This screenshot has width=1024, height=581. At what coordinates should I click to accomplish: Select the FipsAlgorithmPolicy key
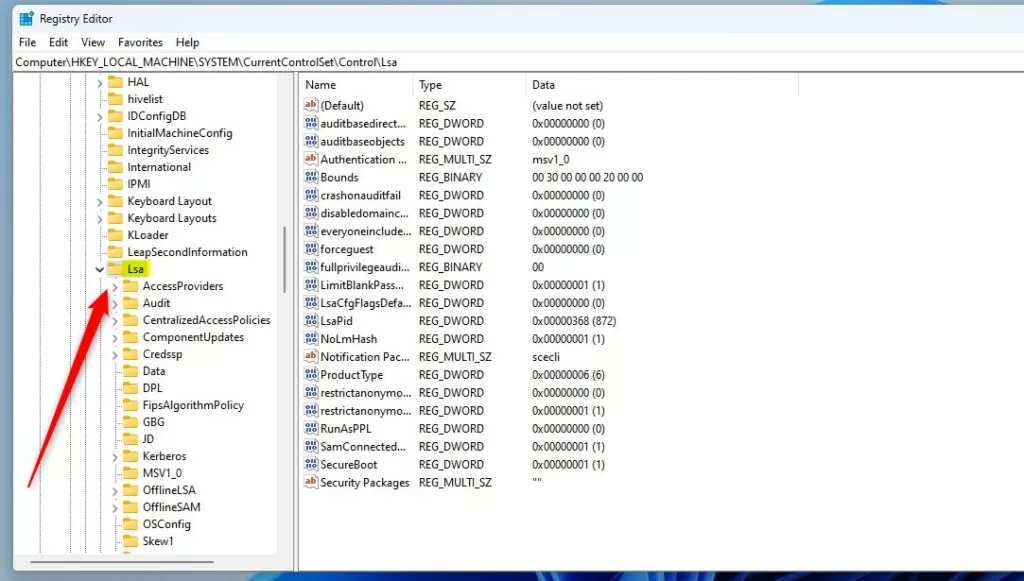[193, 405]
